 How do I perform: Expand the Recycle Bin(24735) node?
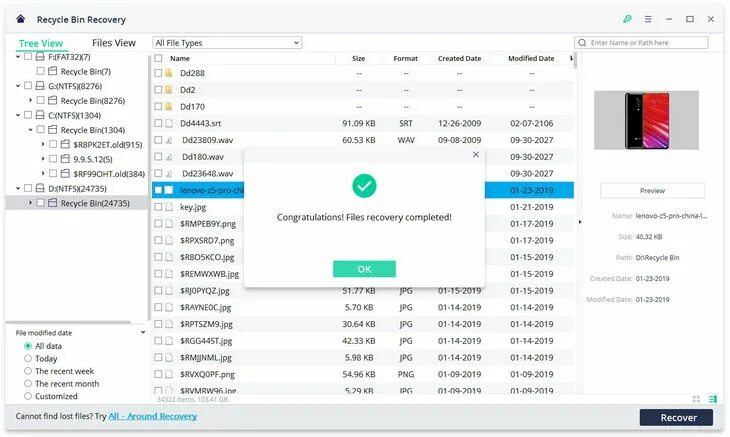coord(31,203)
